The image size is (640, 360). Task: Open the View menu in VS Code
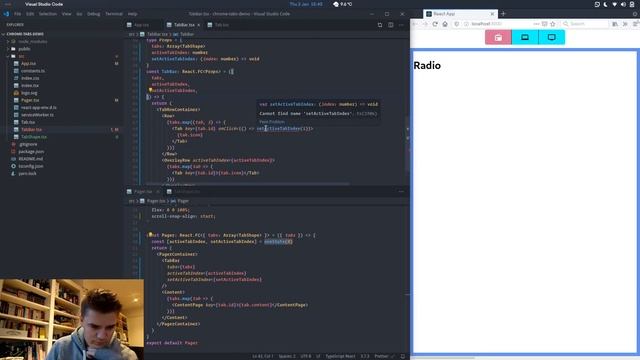pyautogui.click(x=67, y=14)
